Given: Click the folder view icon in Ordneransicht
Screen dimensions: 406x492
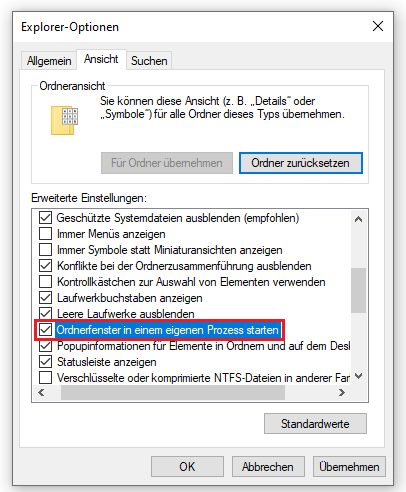Looking at the screenshot, I should click(64, 121).
